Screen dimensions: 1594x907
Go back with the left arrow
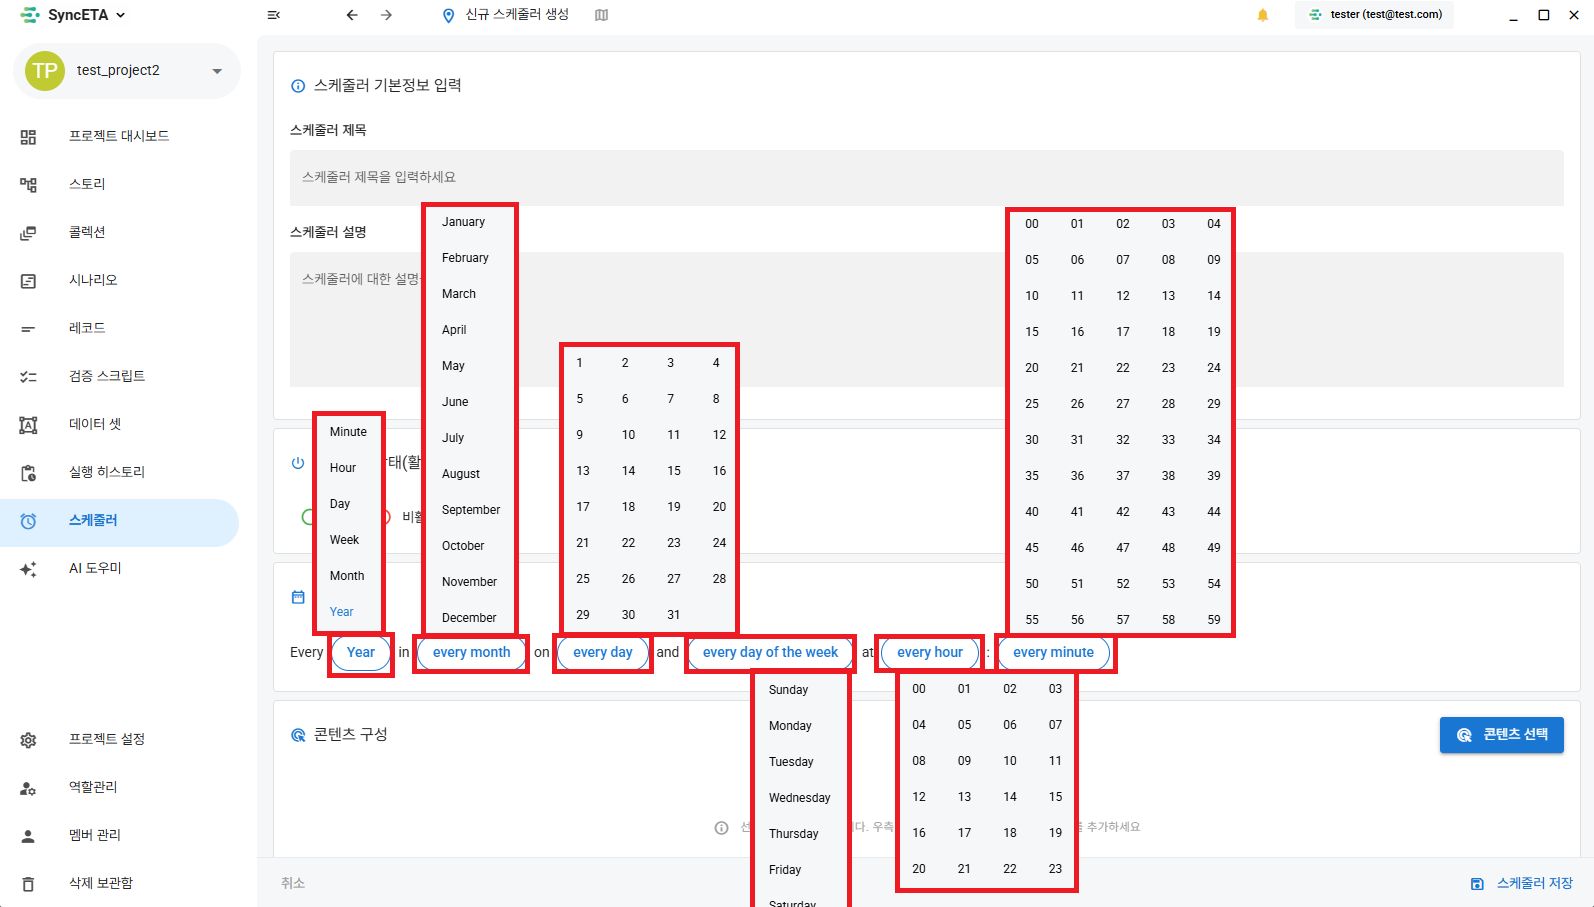352,15
